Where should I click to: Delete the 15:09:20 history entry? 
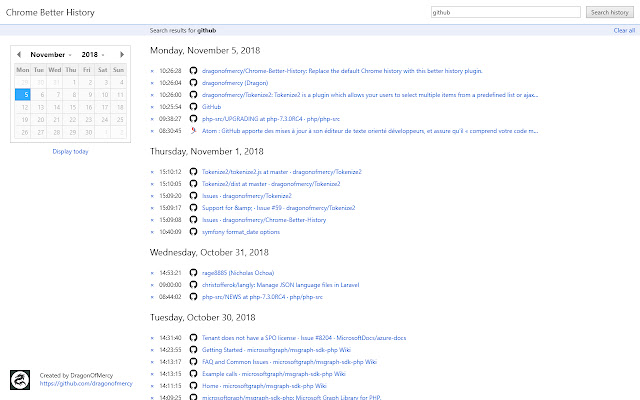tap(152, 196)
